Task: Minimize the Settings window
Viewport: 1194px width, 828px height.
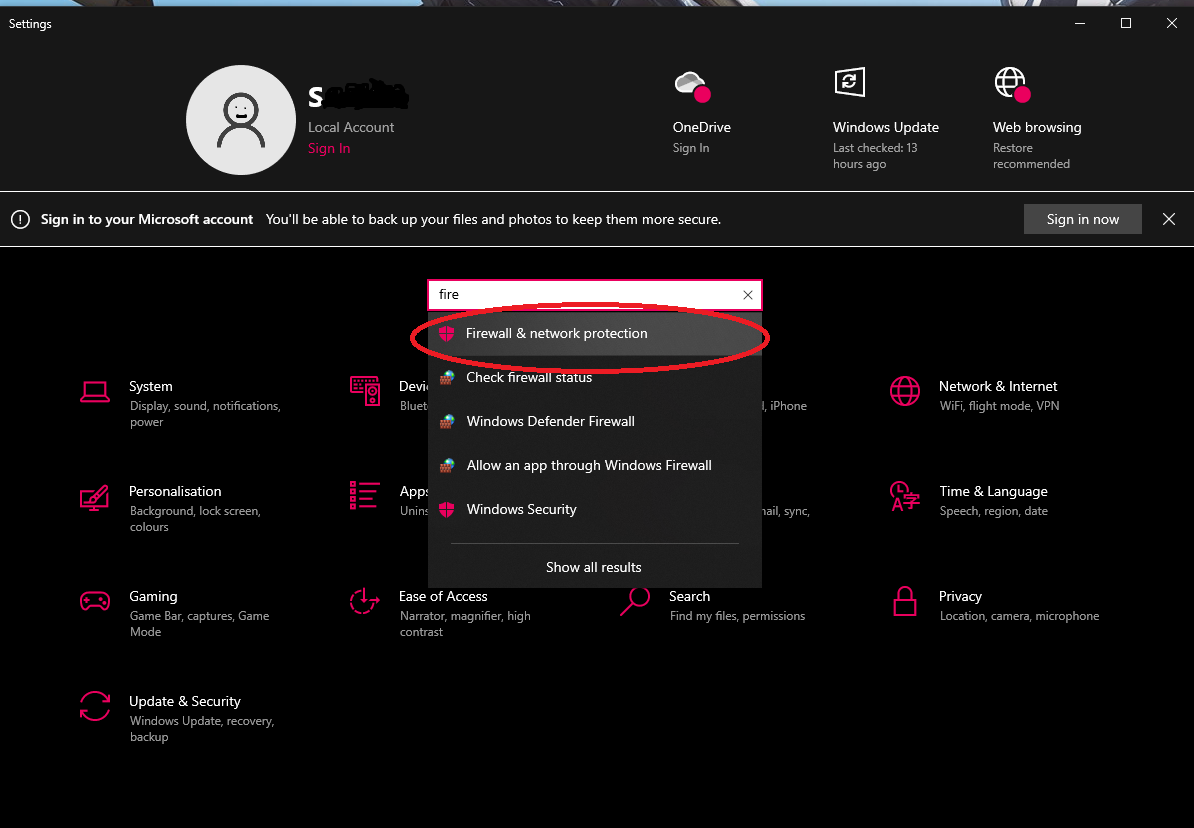Action: (1080, 24)
